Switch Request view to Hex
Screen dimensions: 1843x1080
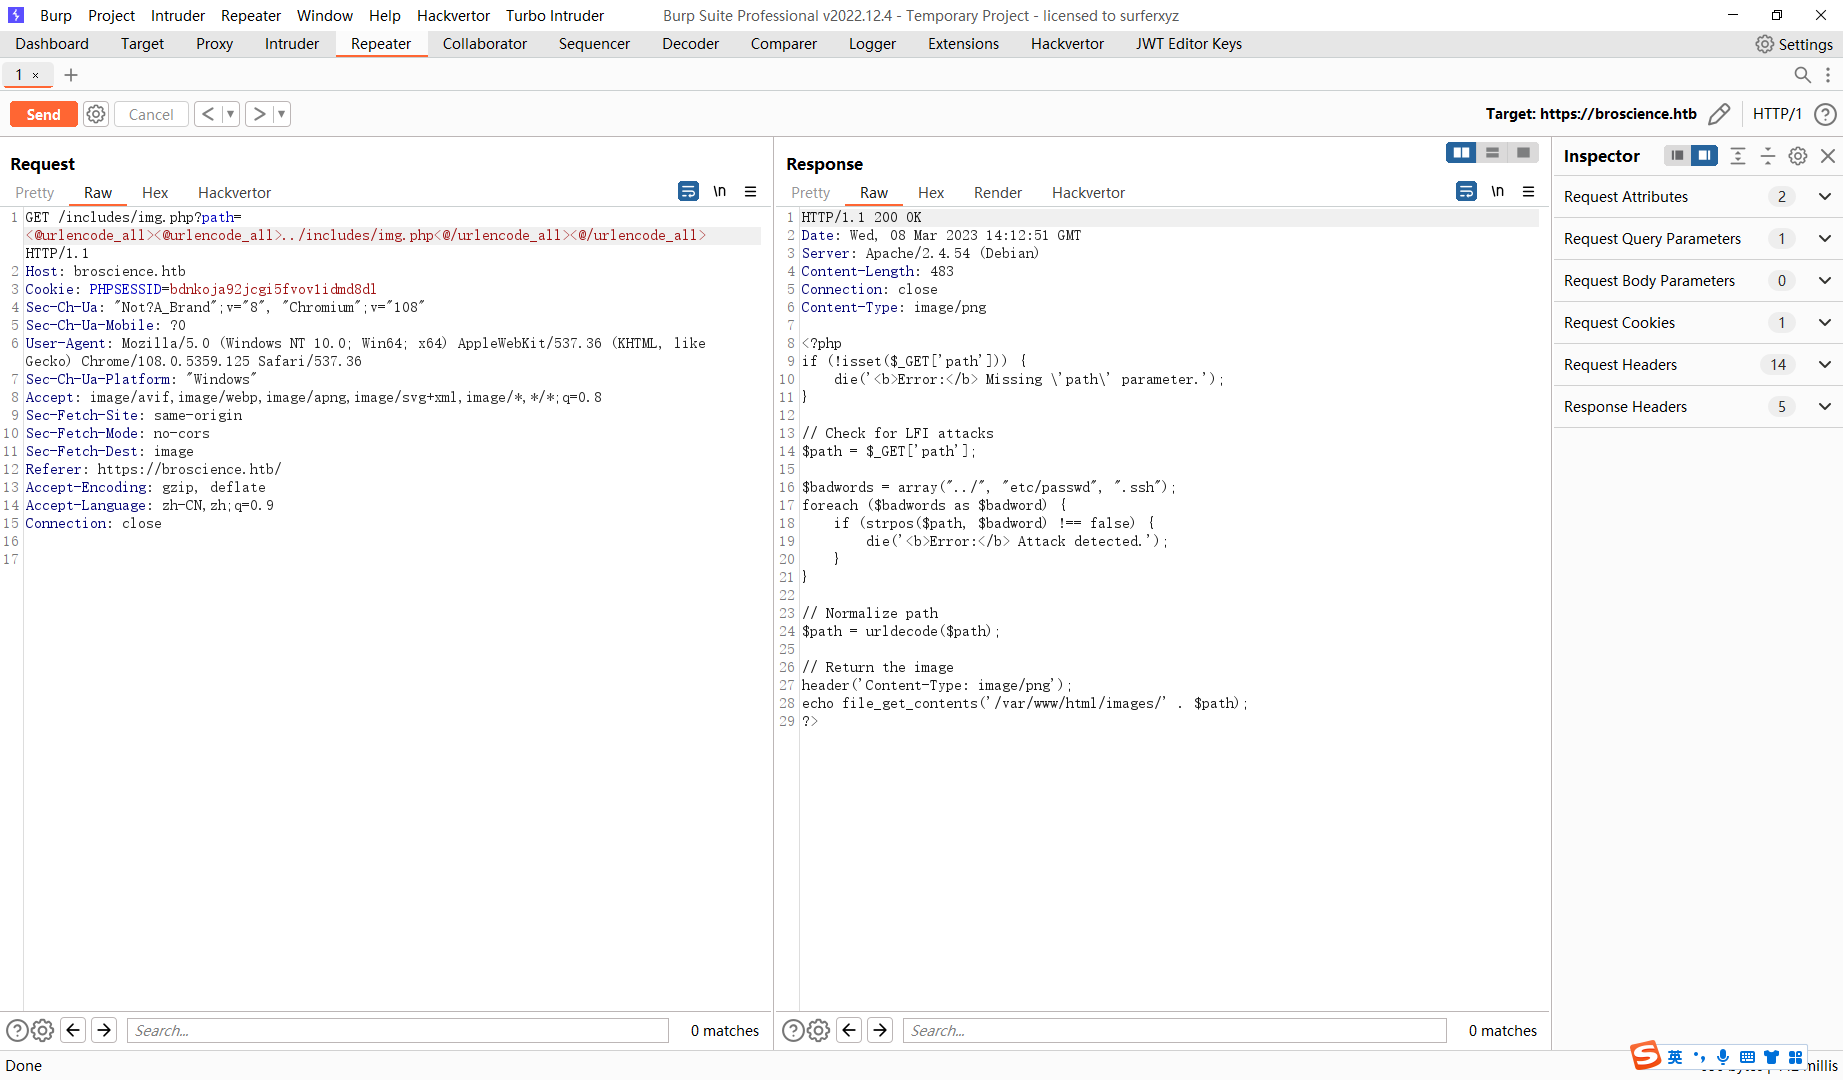155,193
